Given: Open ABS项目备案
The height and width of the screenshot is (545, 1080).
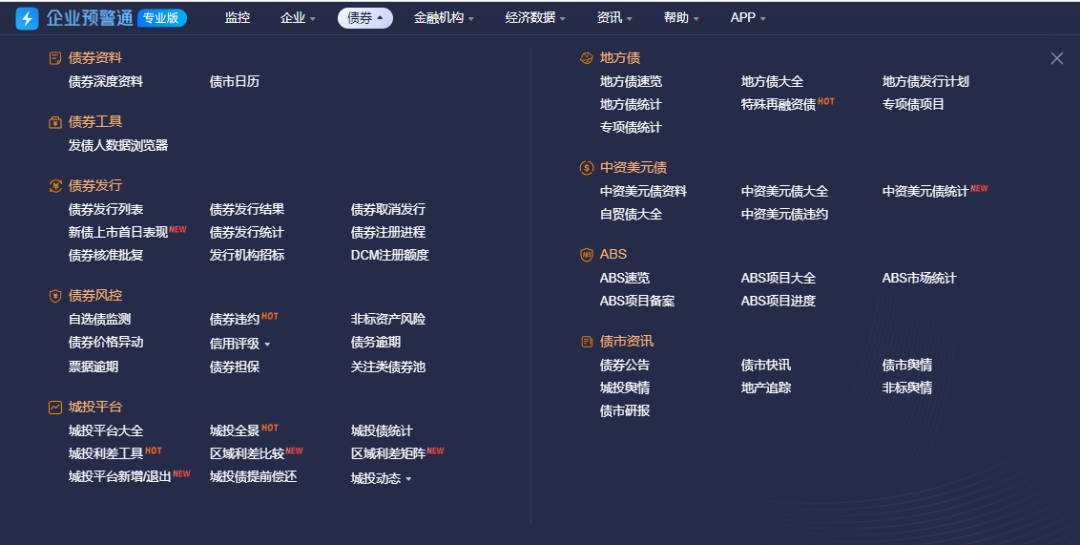Looking at the screenshot, I should (x=637, y=301).
